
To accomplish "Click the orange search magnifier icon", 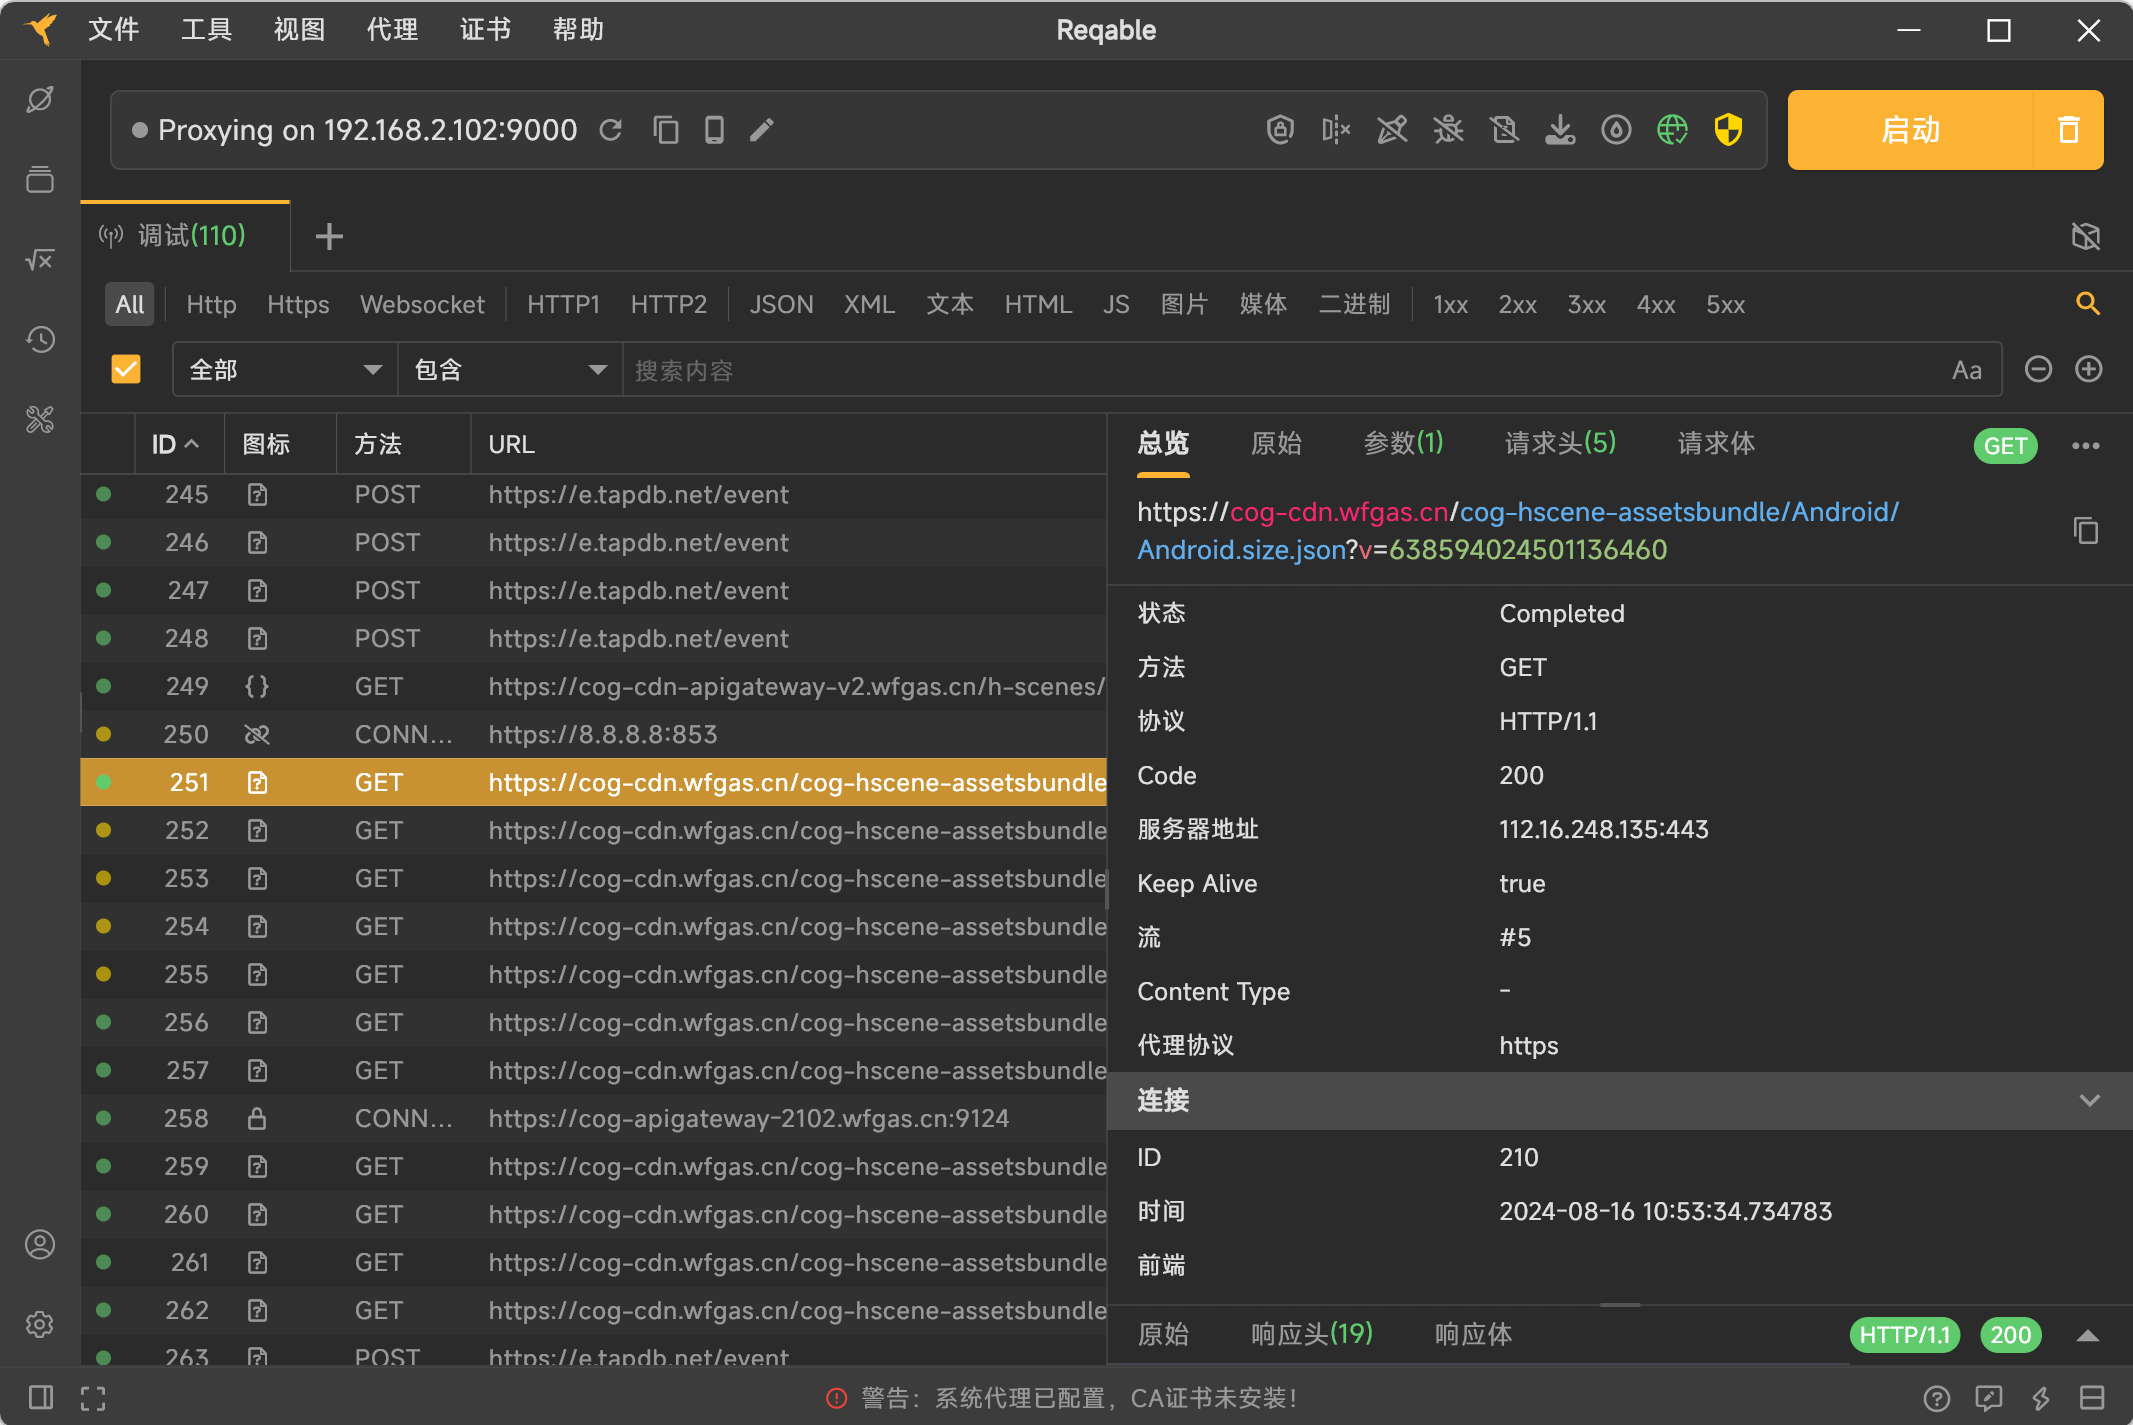I will click(2087, 304).
